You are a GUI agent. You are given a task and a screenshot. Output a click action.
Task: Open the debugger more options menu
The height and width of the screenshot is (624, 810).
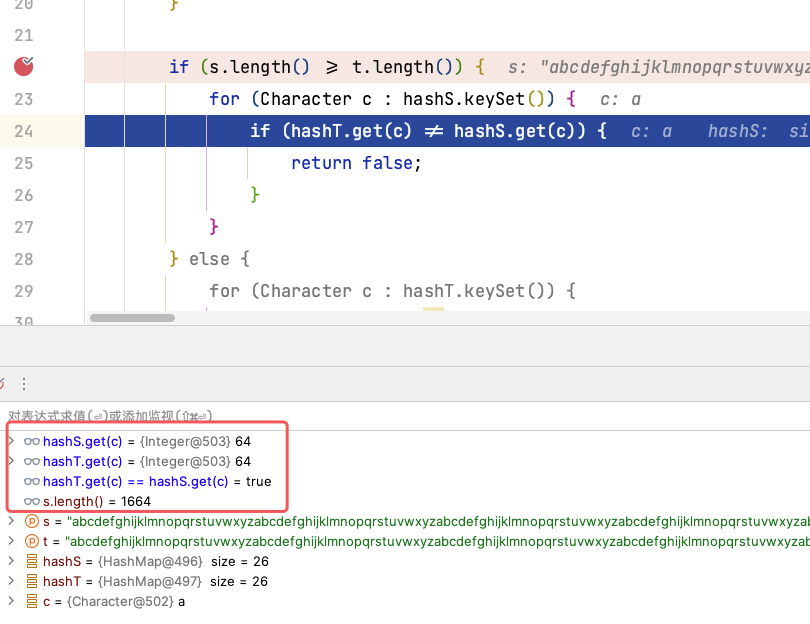coord(24,384)
